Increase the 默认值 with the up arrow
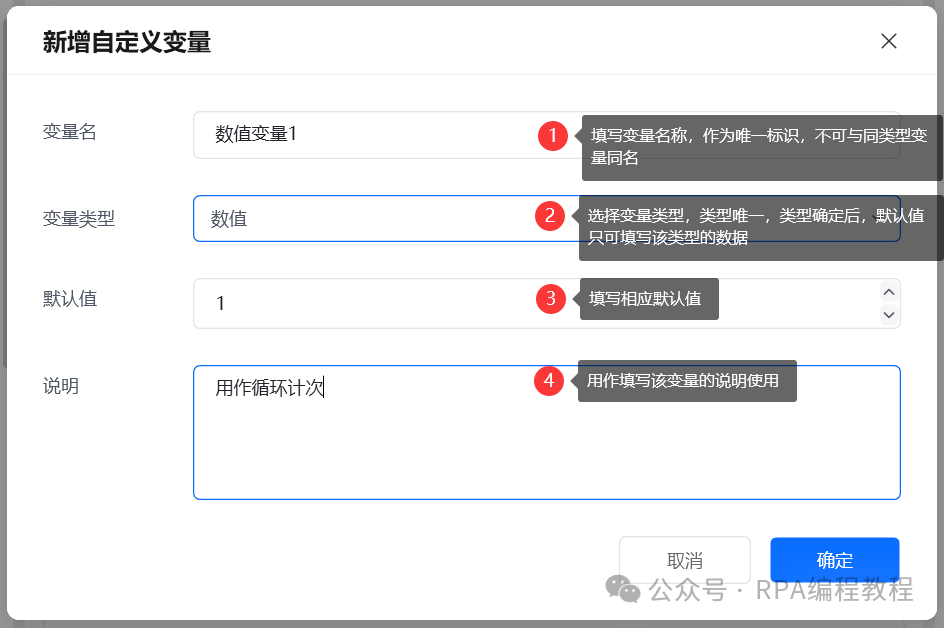Image resolution: width=944 pixels, height=628 pixels. tap(889, 293)
